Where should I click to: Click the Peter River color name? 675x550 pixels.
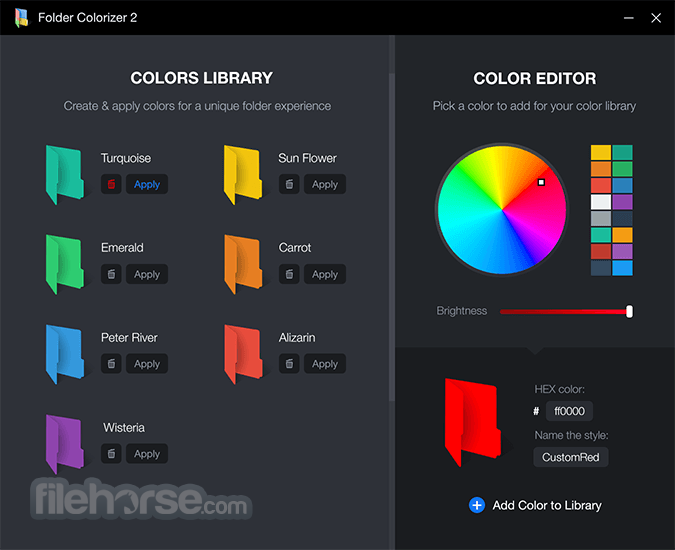point(129,338)
